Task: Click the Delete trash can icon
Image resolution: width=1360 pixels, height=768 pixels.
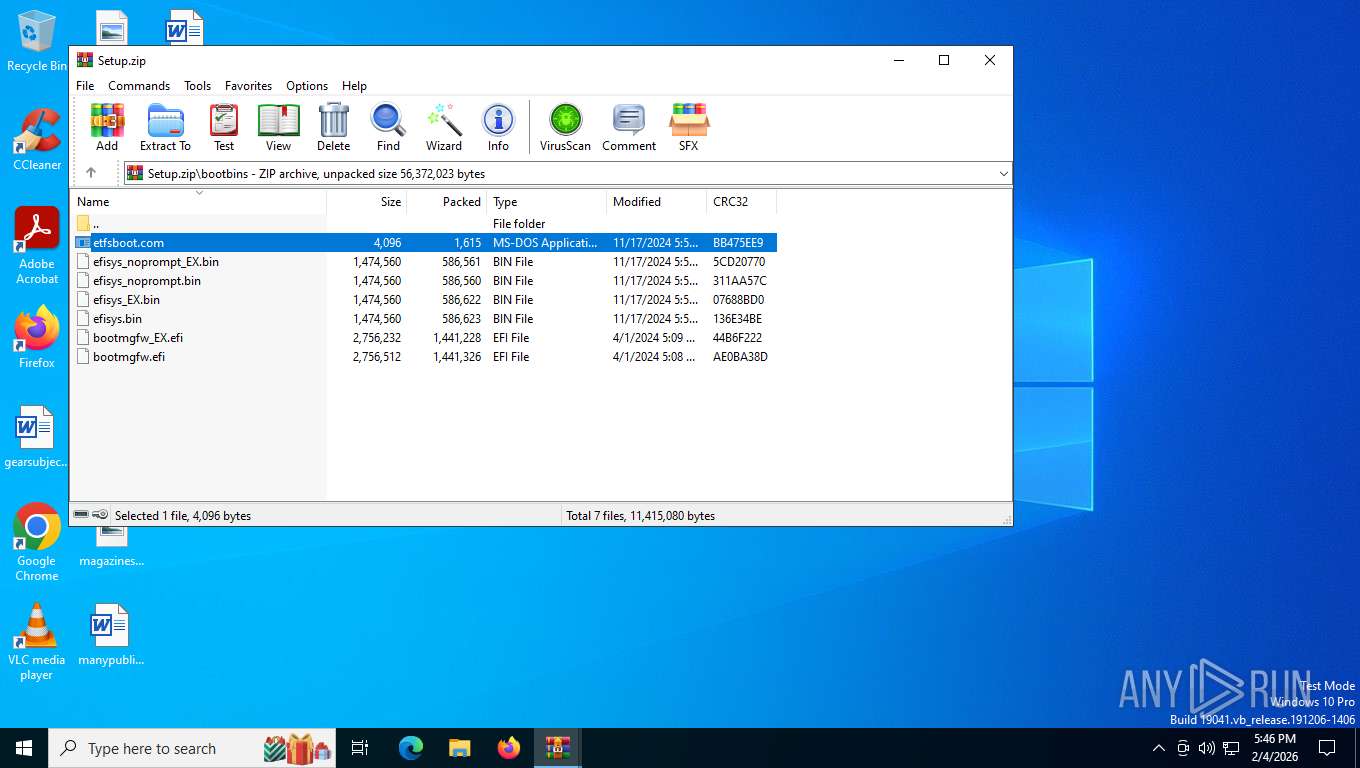Action: coord(333,127)
